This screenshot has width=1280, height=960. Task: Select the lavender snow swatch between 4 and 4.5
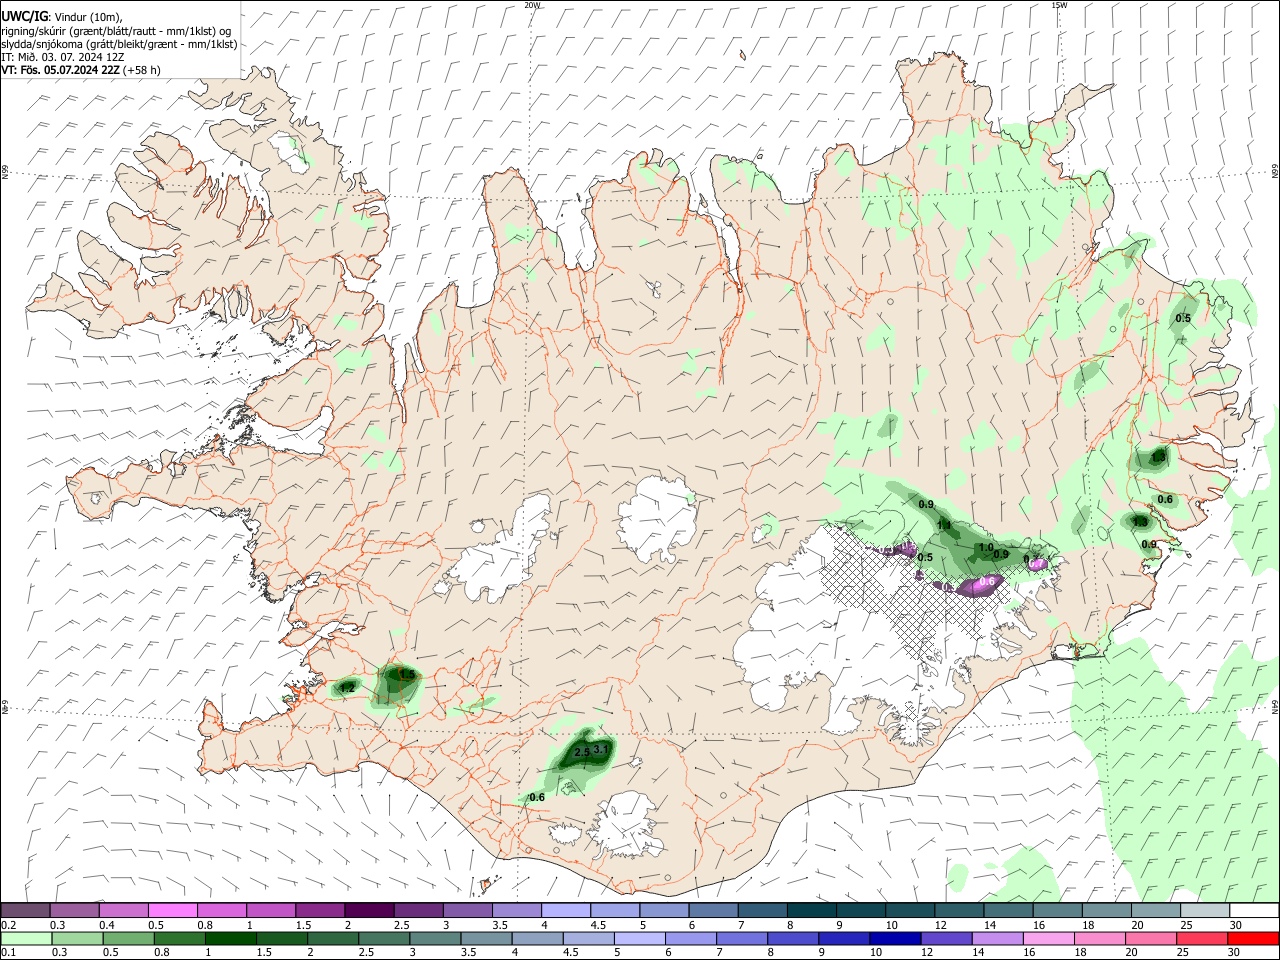[x=564, y=911]
